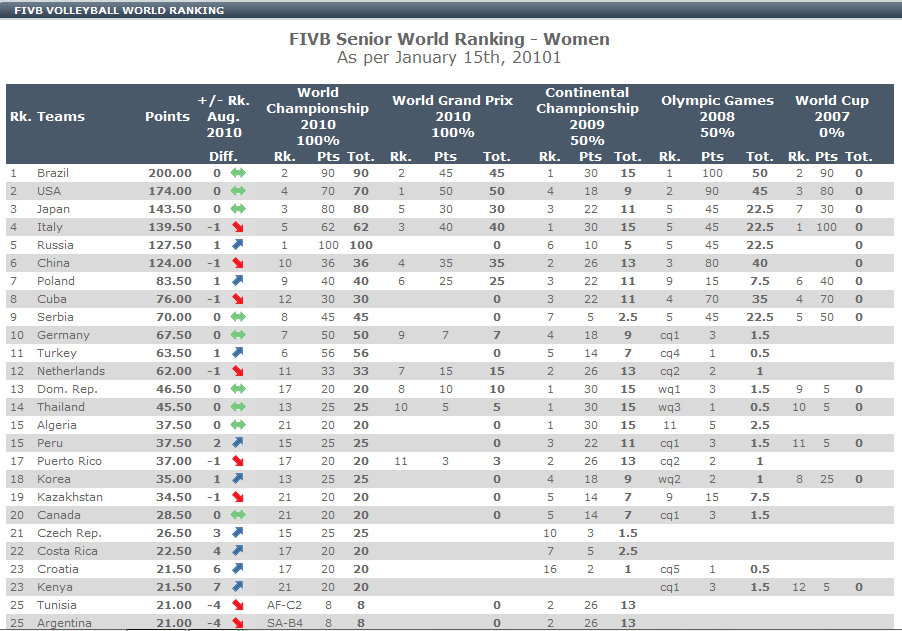902x631 pixels.
Task: Select the Teams column header
Action: pos(61,116)
